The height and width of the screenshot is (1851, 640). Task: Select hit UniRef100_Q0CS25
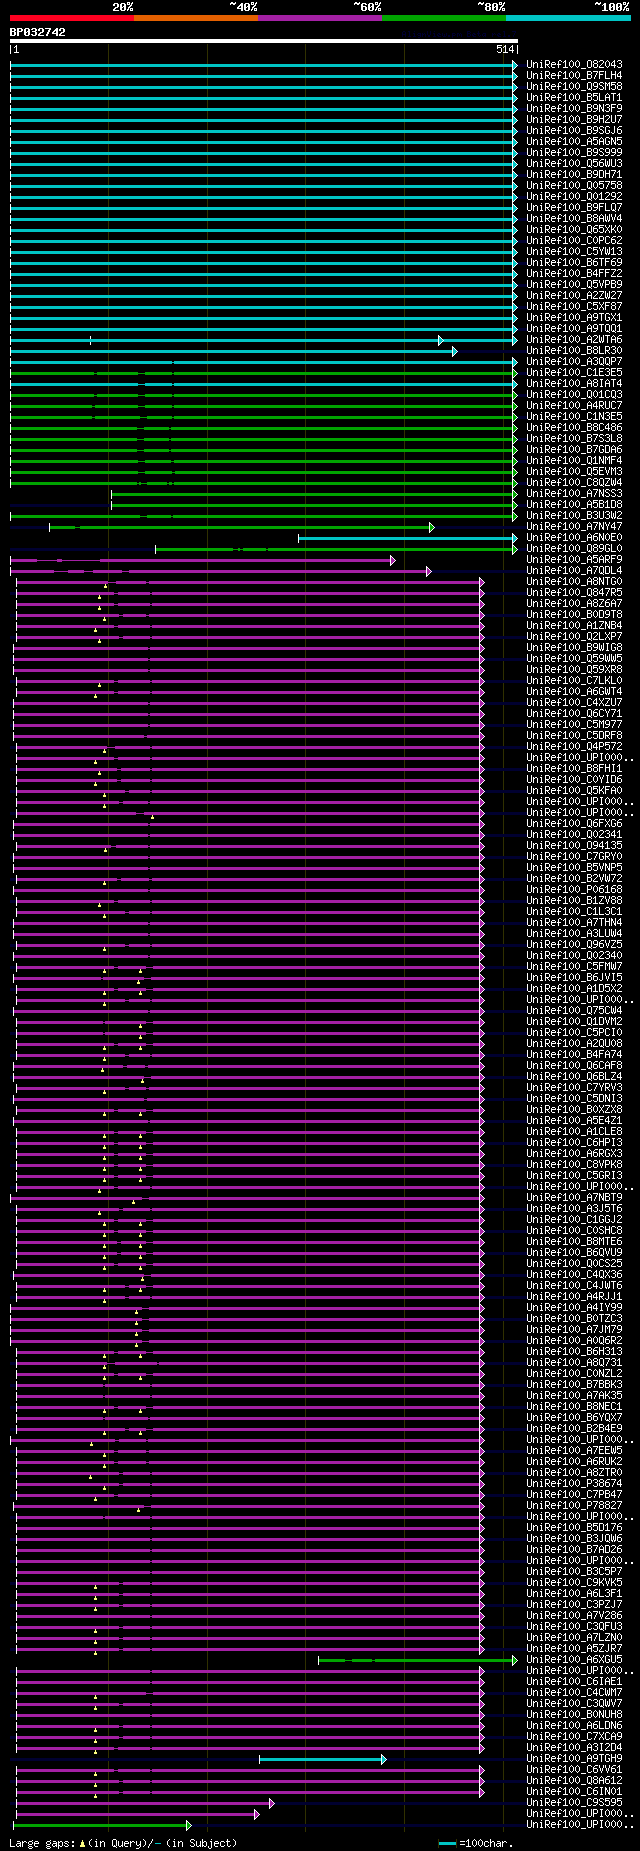coord(574,1263)
